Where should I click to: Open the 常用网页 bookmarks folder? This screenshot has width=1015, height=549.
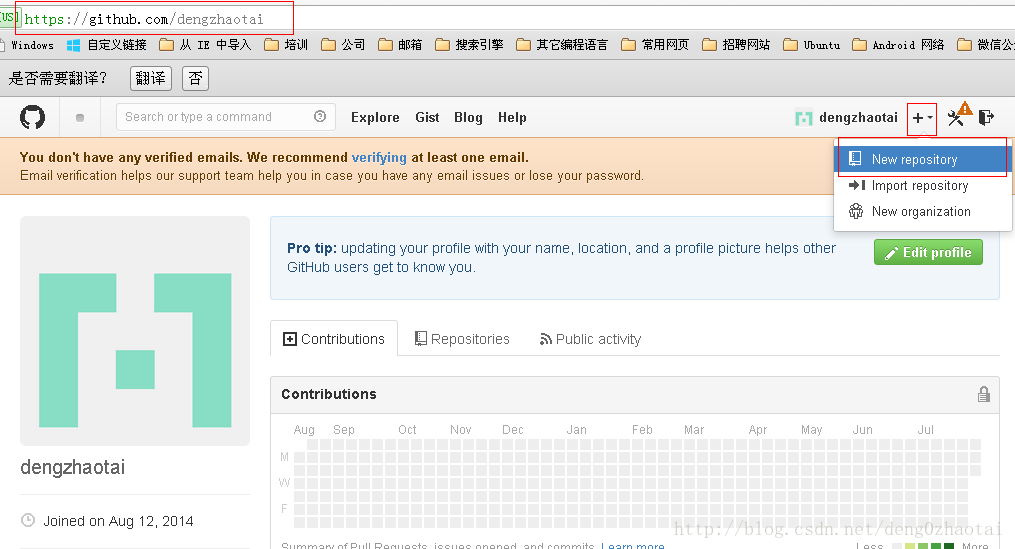[655, 45]
